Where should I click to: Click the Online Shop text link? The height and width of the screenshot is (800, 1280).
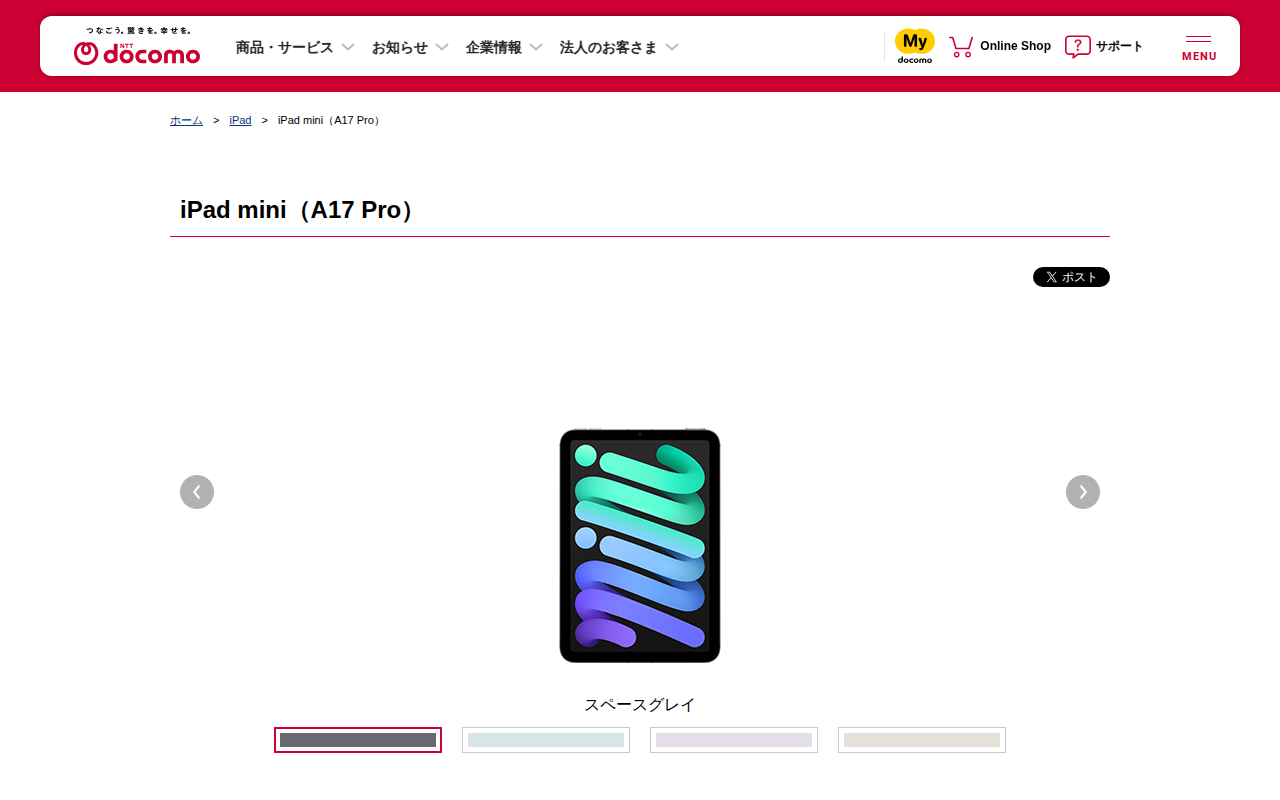[1015, 46]
